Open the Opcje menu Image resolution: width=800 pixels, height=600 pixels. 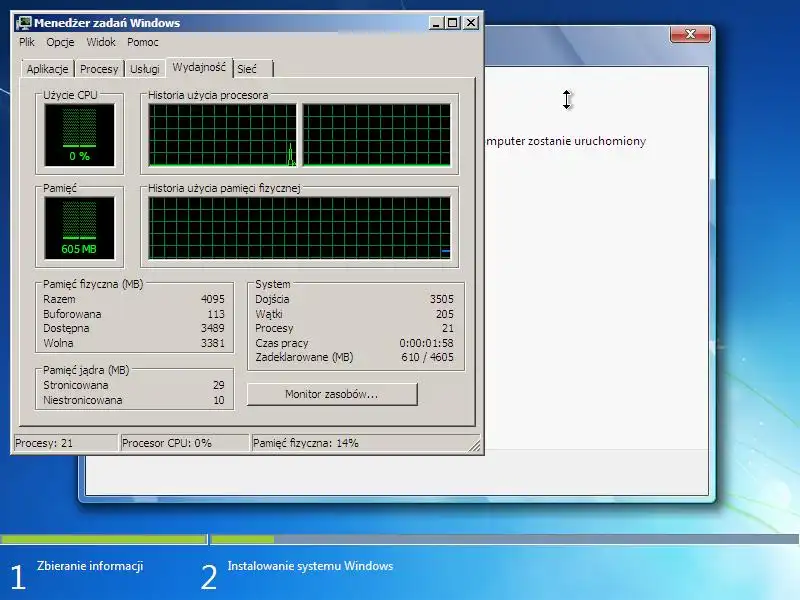[60, 42]
